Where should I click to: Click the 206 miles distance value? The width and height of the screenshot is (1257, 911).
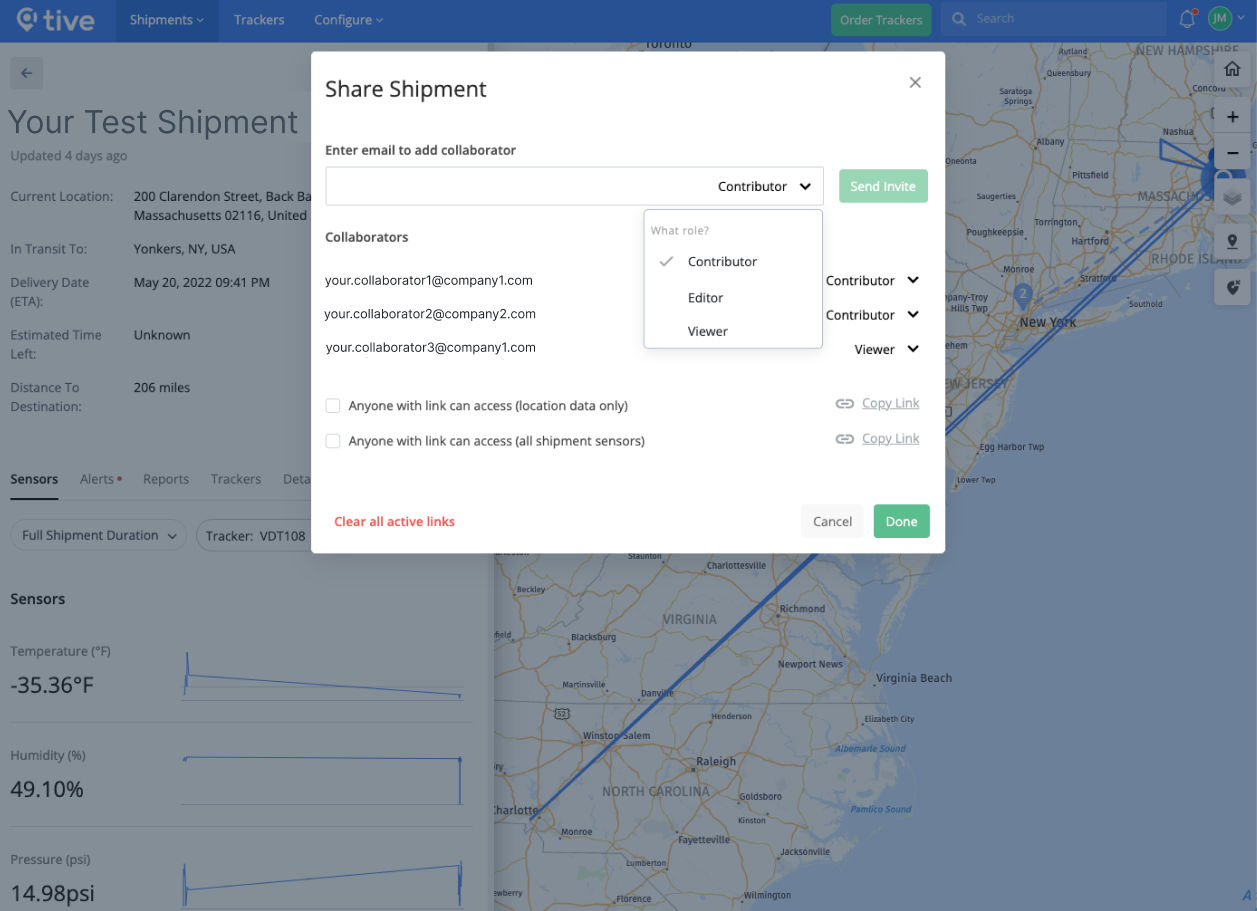click(162, 388)
